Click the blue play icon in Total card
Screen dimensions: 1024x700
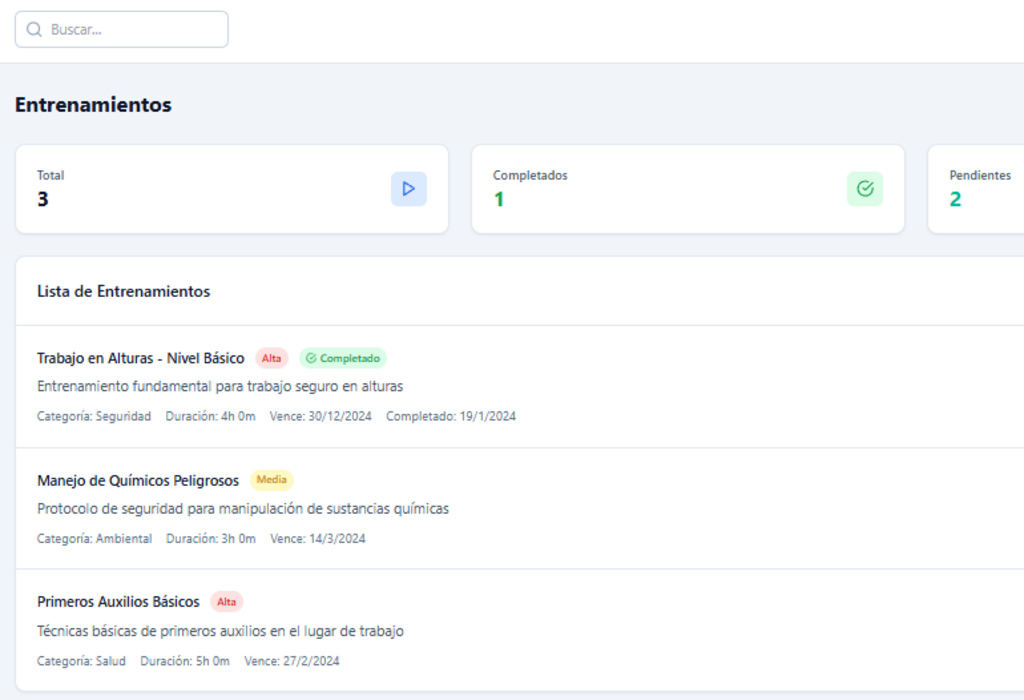[x=408, y=189]
